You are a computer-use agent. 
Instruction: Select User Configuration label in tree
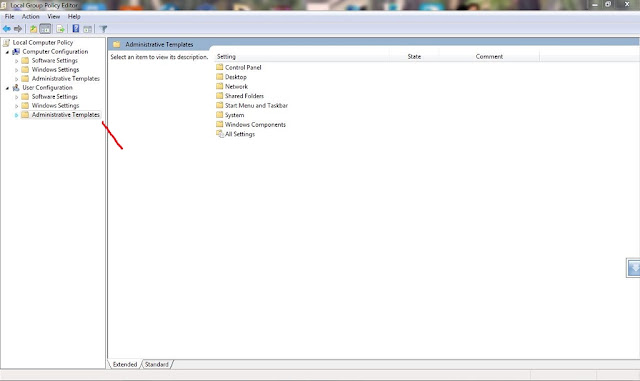[47, 87]
